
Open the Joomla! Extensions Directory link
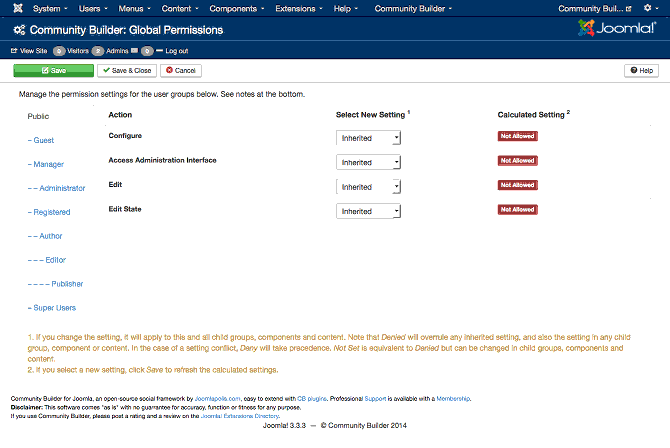tap(240, 416)
